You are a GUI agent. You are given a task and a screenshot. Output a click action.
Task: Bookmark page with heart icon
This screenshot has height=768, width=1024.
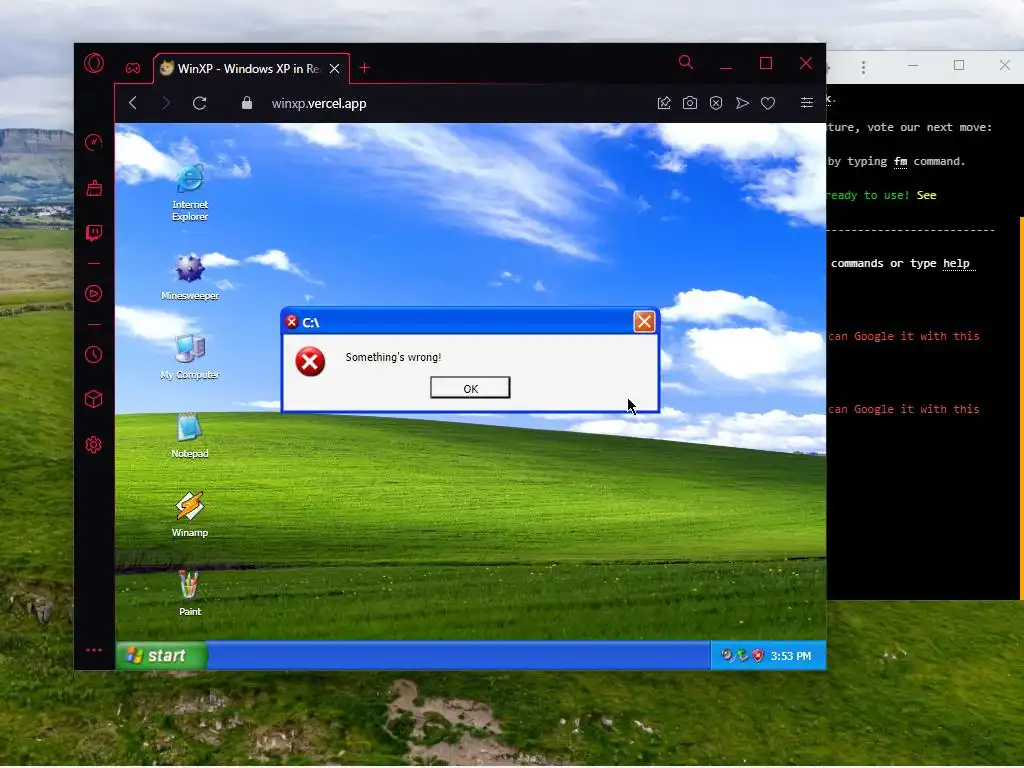768,103
